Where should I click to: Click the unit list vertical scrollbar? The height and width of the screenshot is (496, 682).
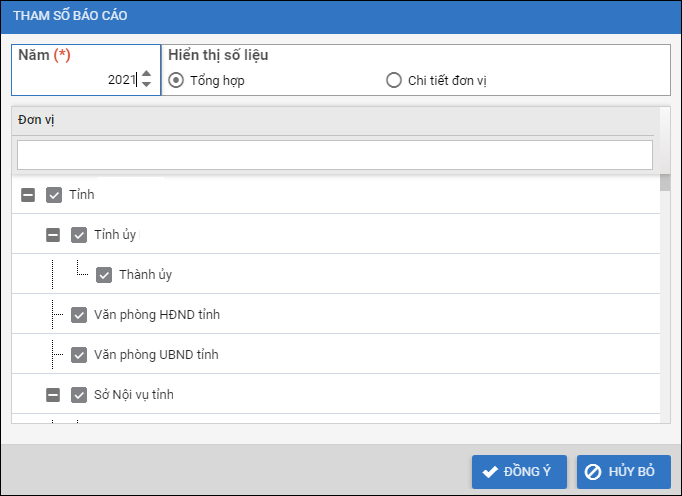pyautogui.click(x=665, y=300)
